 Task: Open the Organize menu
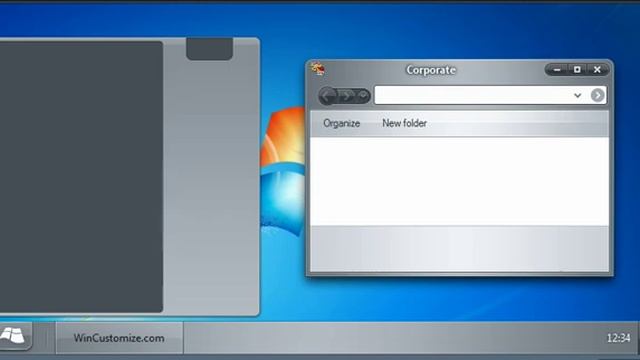pyautogui.click(x=342, y=123)
